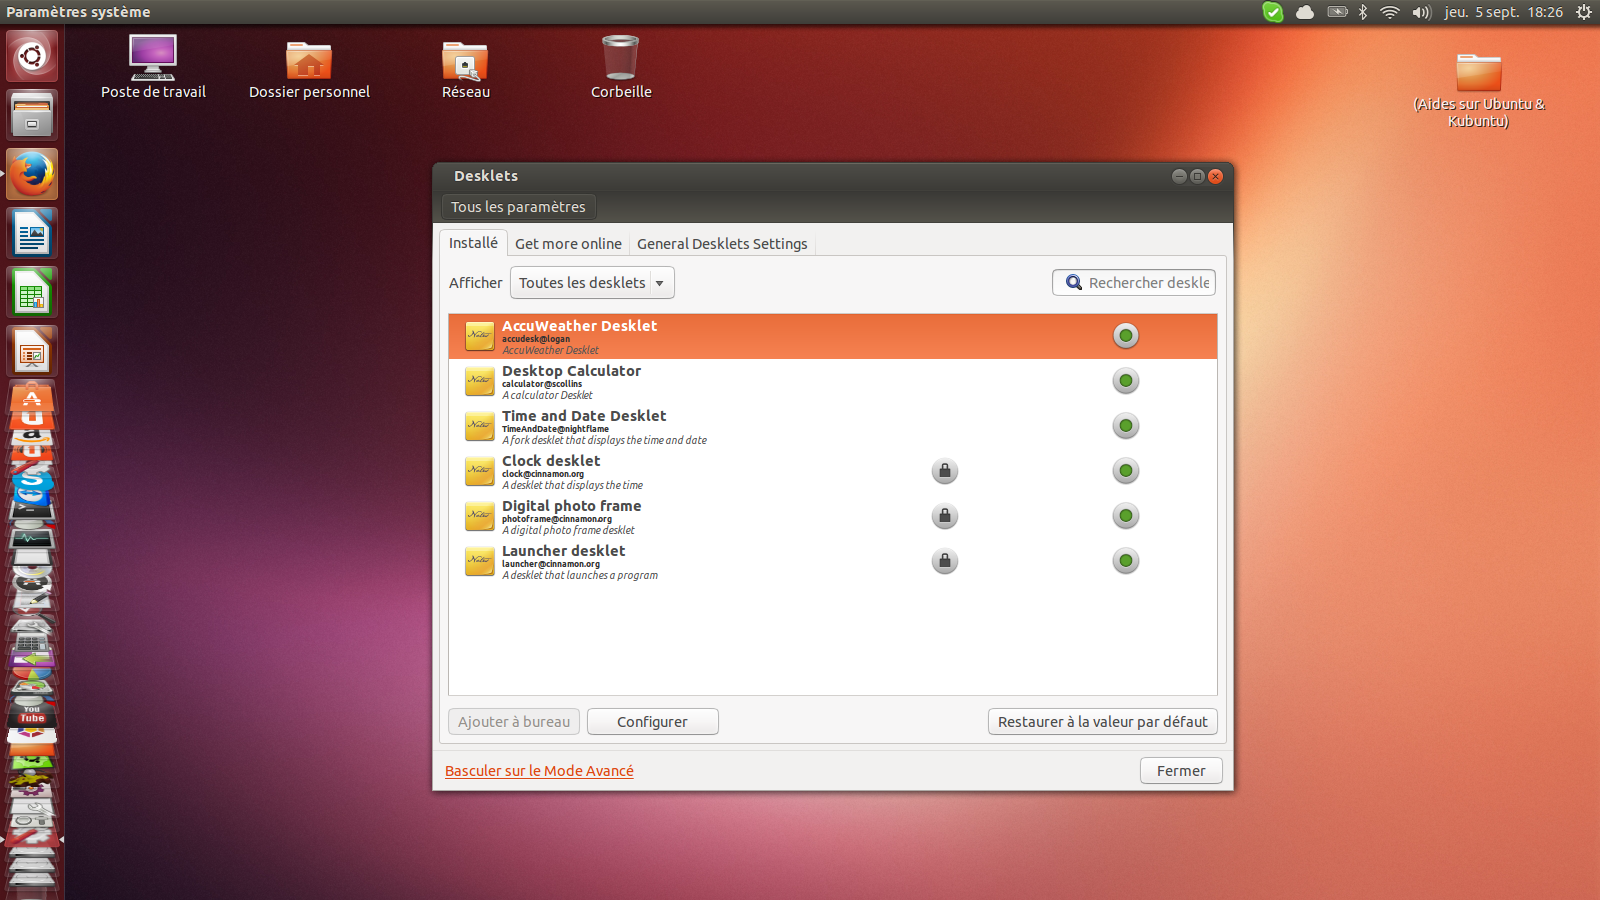Select the Clock desklet title text
Screen dimensions: 1600x900
click(551, 461)
